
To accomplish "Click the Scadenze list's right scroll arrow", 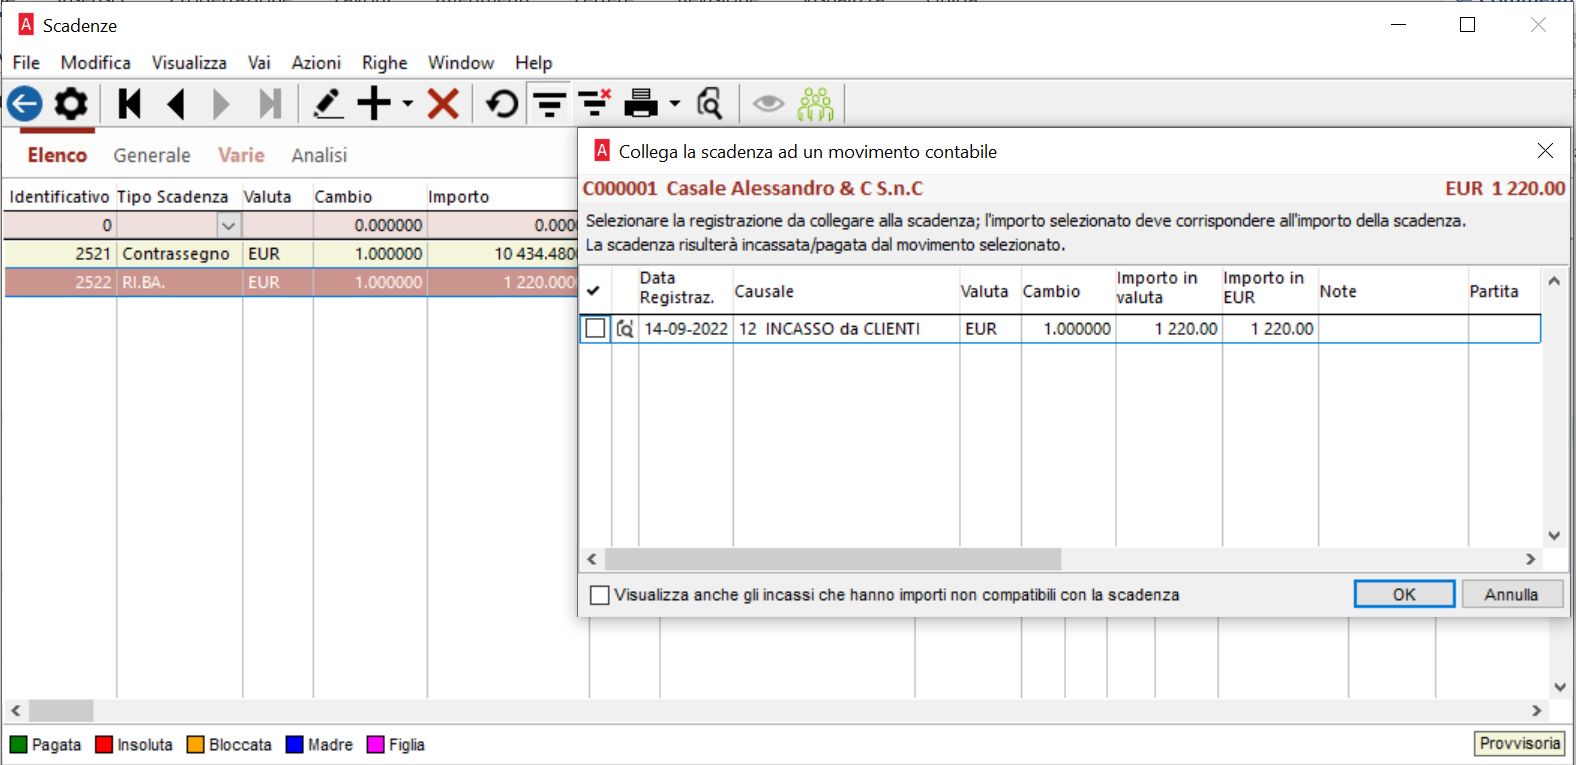I will pos(1536,710).
